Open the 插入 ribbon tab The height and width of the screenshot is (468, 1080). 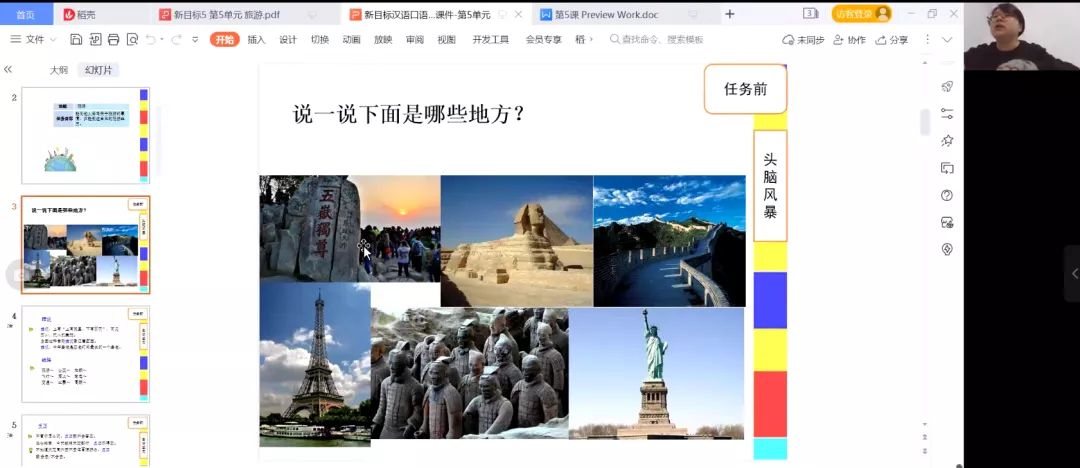(x=256, y=39)
